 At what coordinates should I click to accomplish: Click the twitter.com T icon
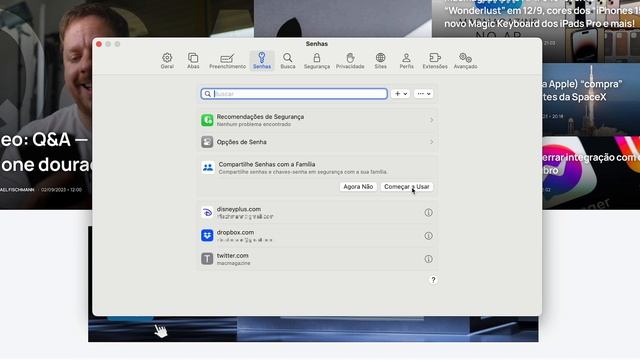click(207, 259)
